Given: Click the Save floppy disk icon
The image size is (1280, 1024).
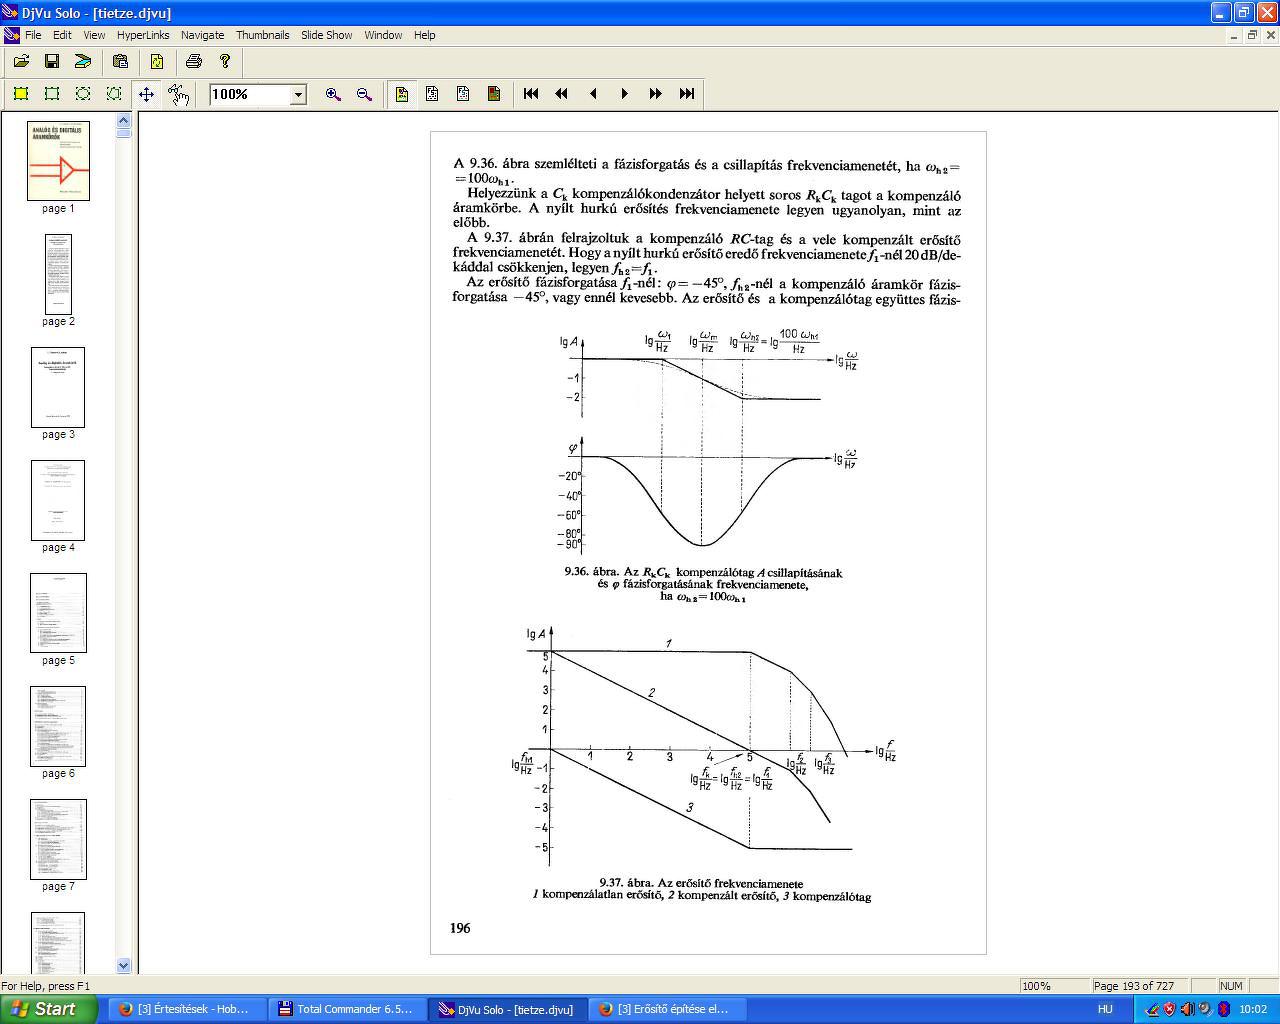Looking at the screenshot, I should click(x=52, y=62).
